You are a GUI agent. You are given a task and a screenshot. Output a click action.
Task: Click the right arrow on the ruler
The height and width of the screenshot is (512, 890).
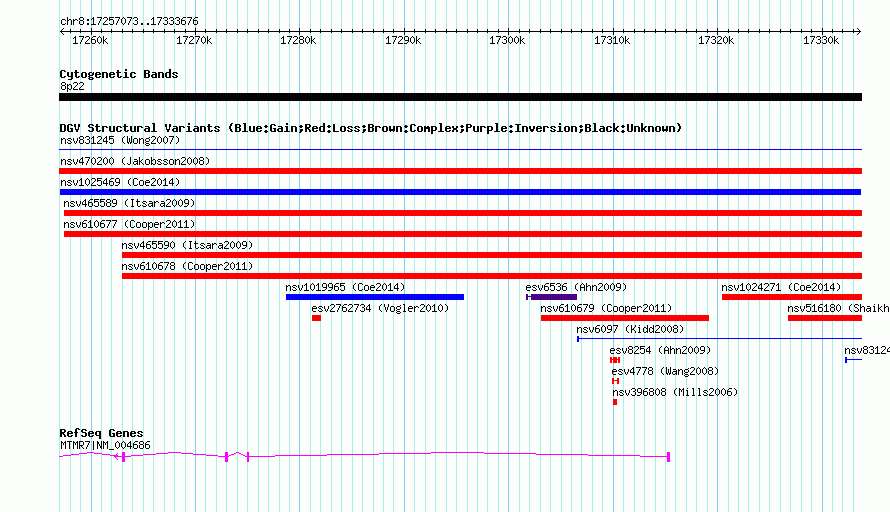(859, 31)
